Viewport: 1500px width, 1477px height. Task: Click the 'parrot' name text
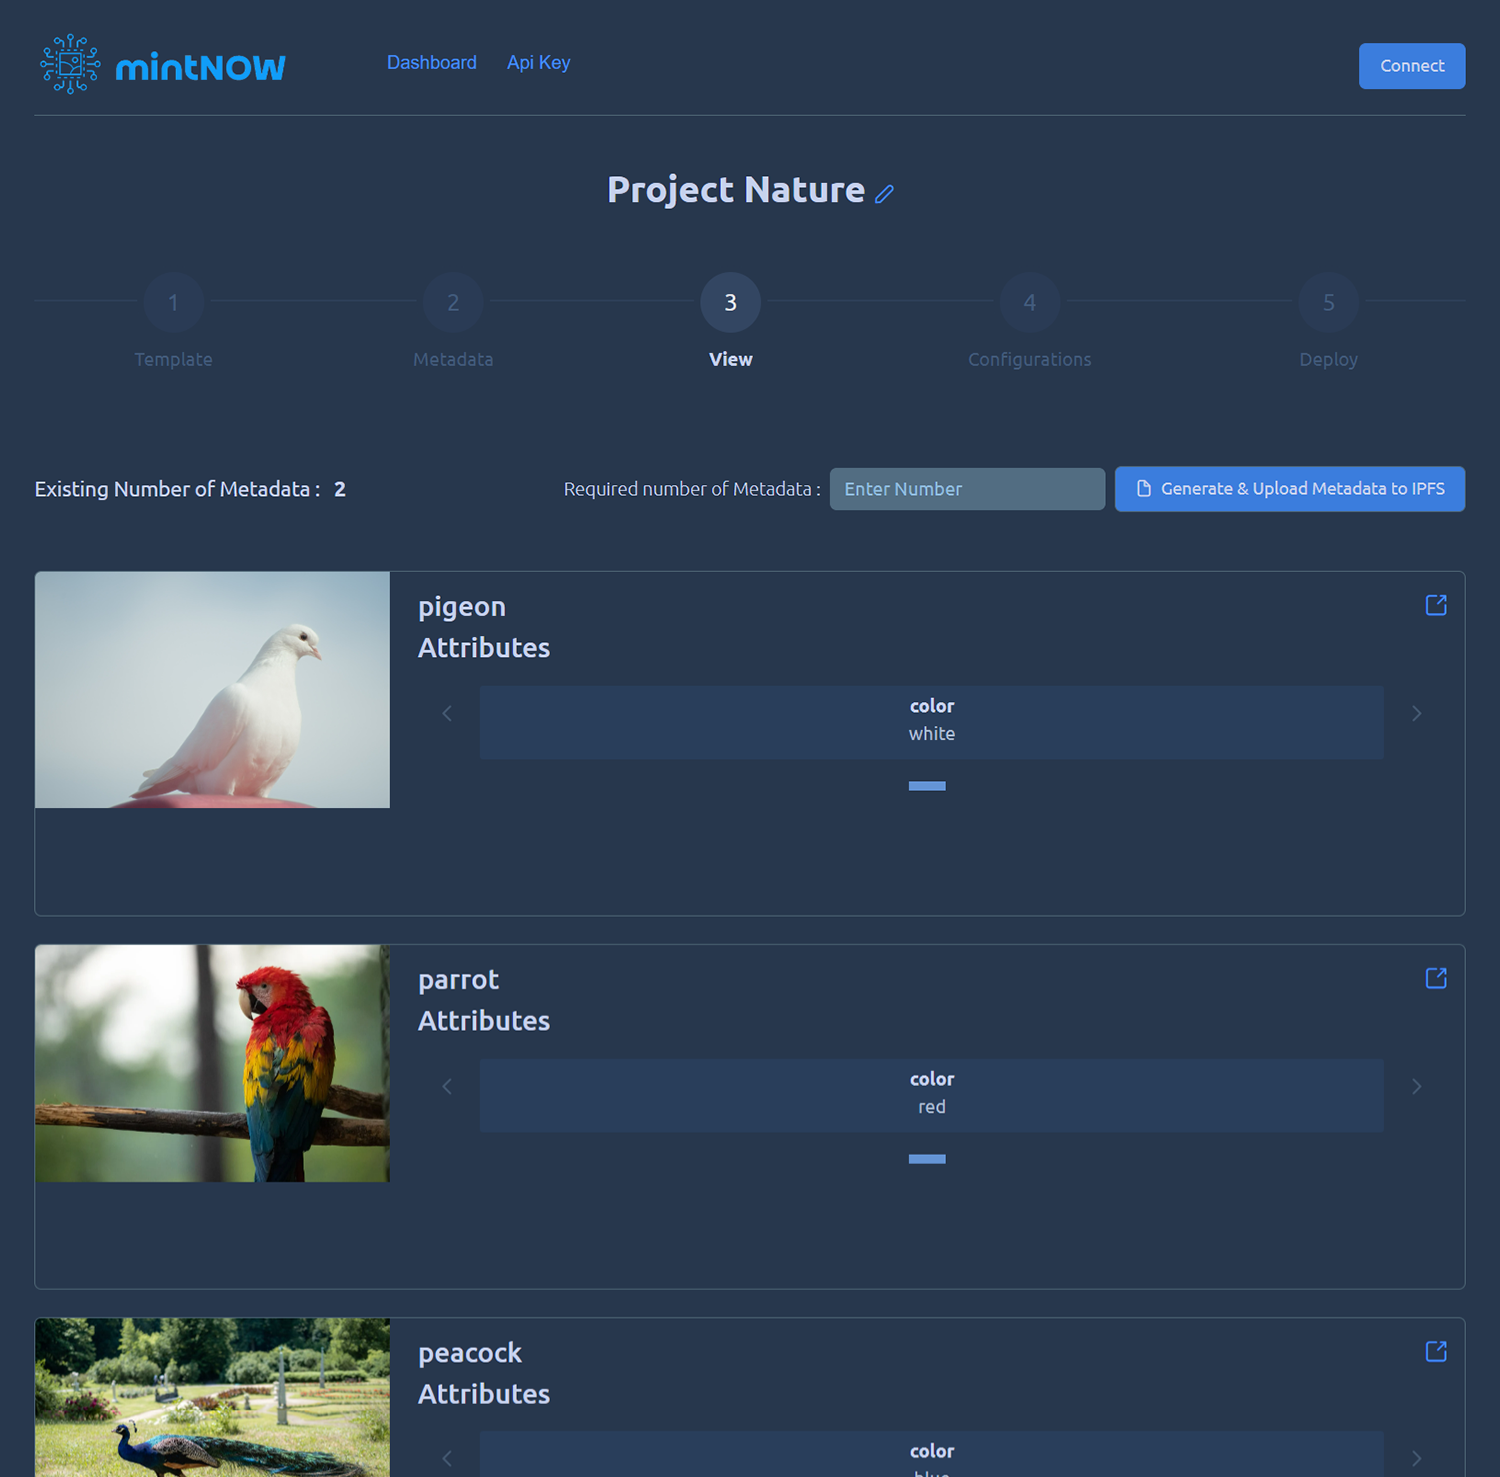point(458,981)
